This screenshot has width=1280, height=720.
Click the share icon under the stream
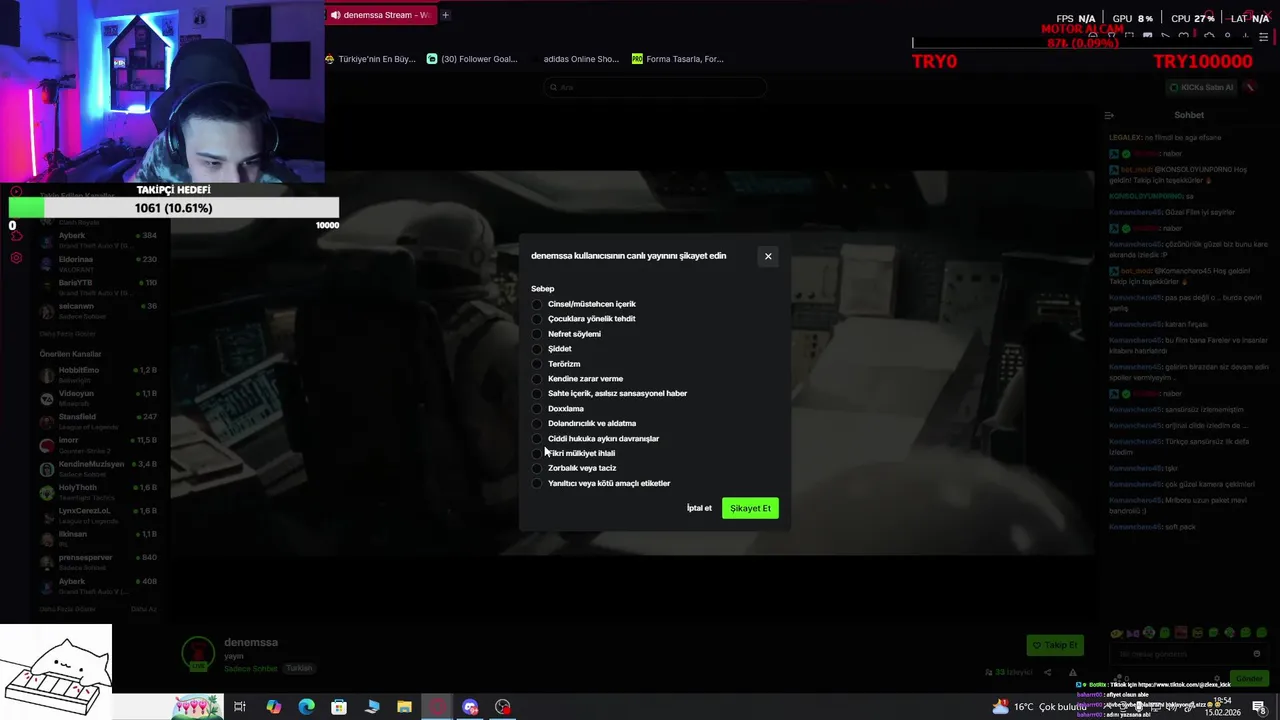click(x=1048, y=672)
